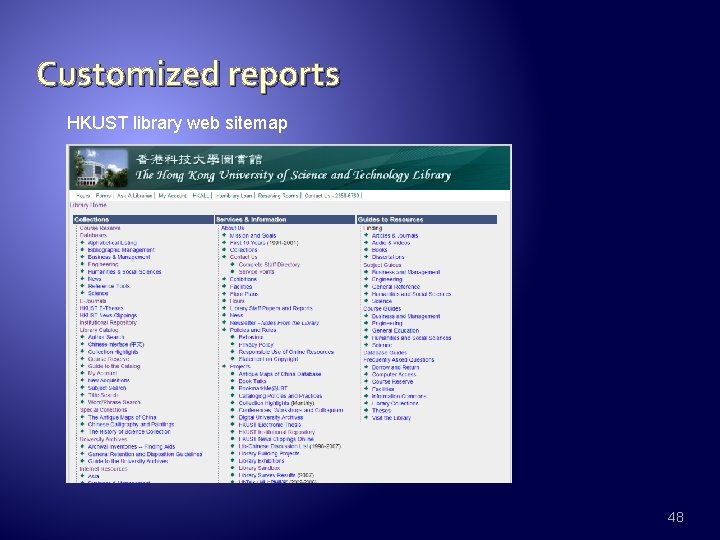Open the Chinese Interface catalog link
Screen dimensions: 720x540
(x=116, y=344)
